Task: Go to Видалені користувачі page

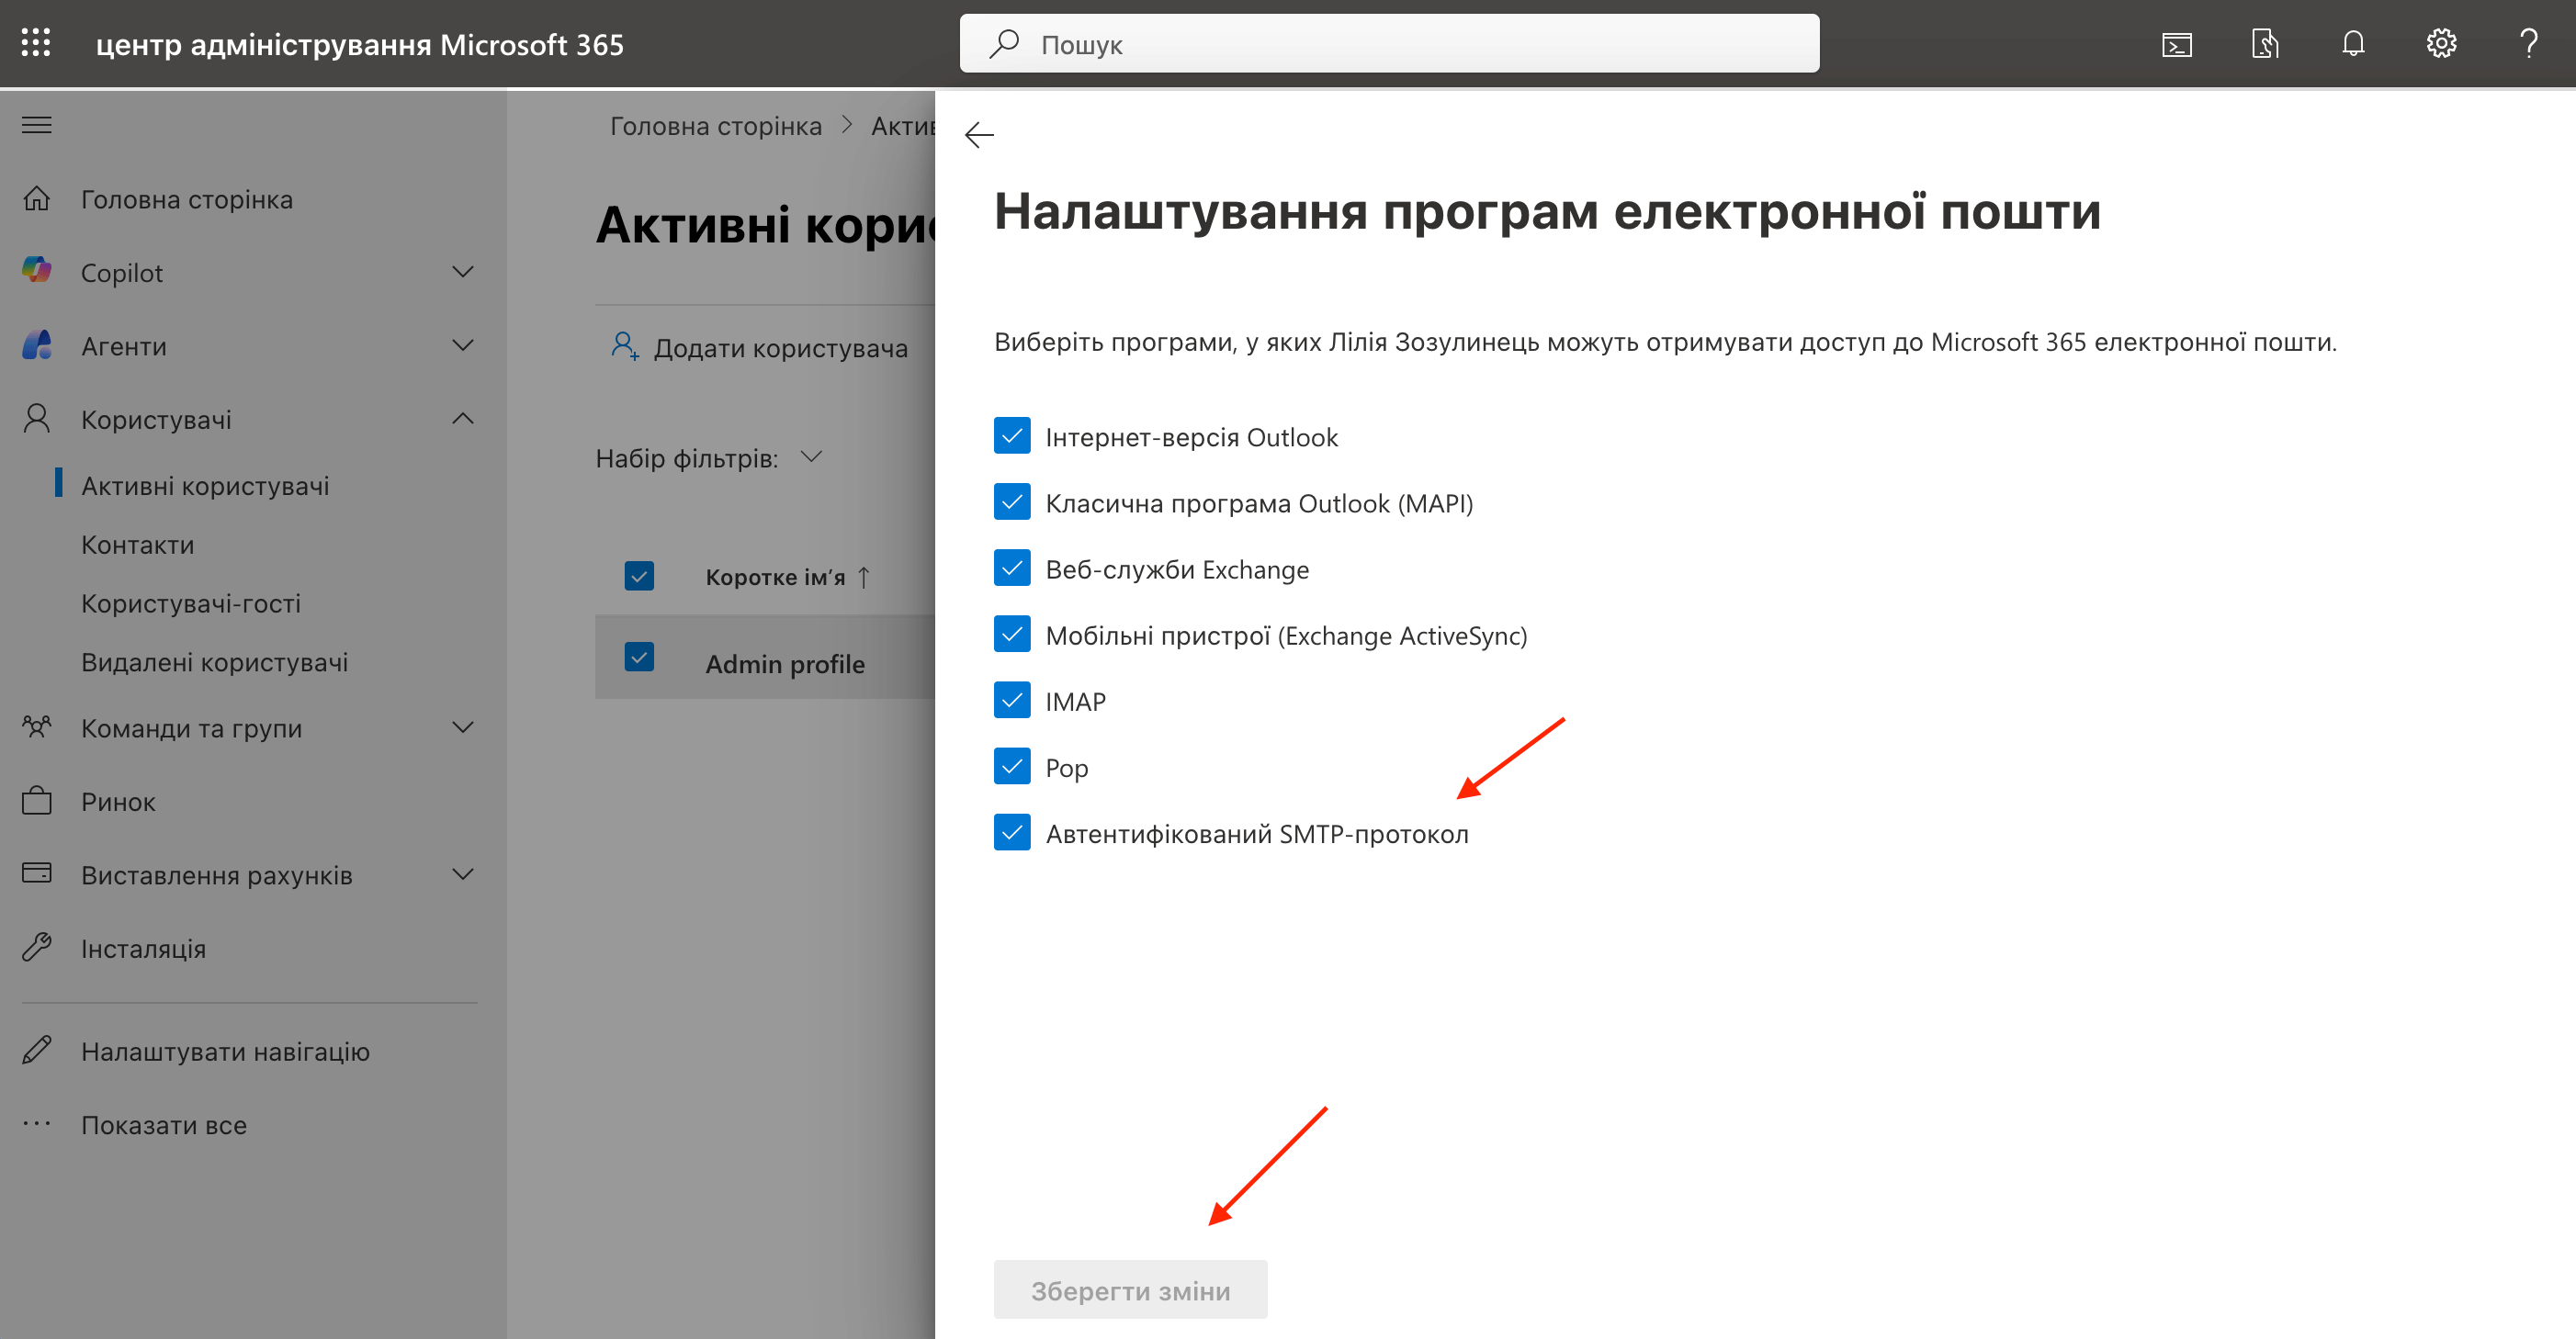Action: click(x=215, y=661)
